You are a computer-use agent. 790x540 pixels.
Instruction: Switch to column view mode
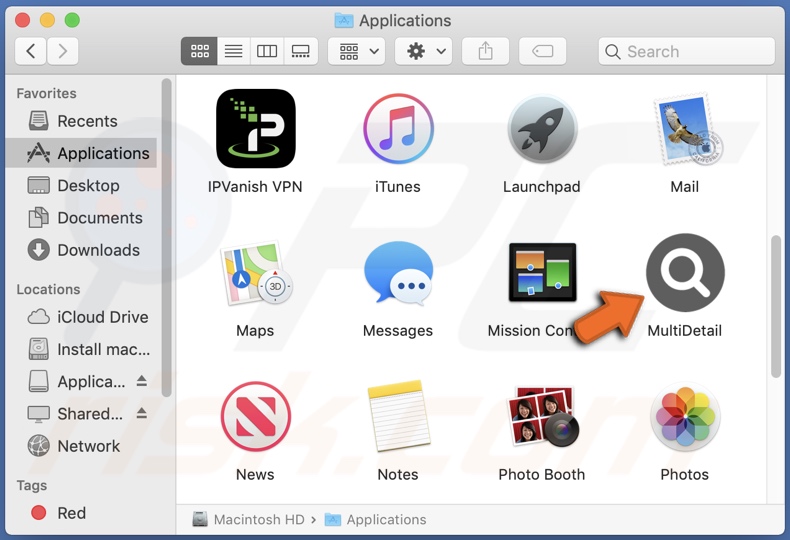266,51
